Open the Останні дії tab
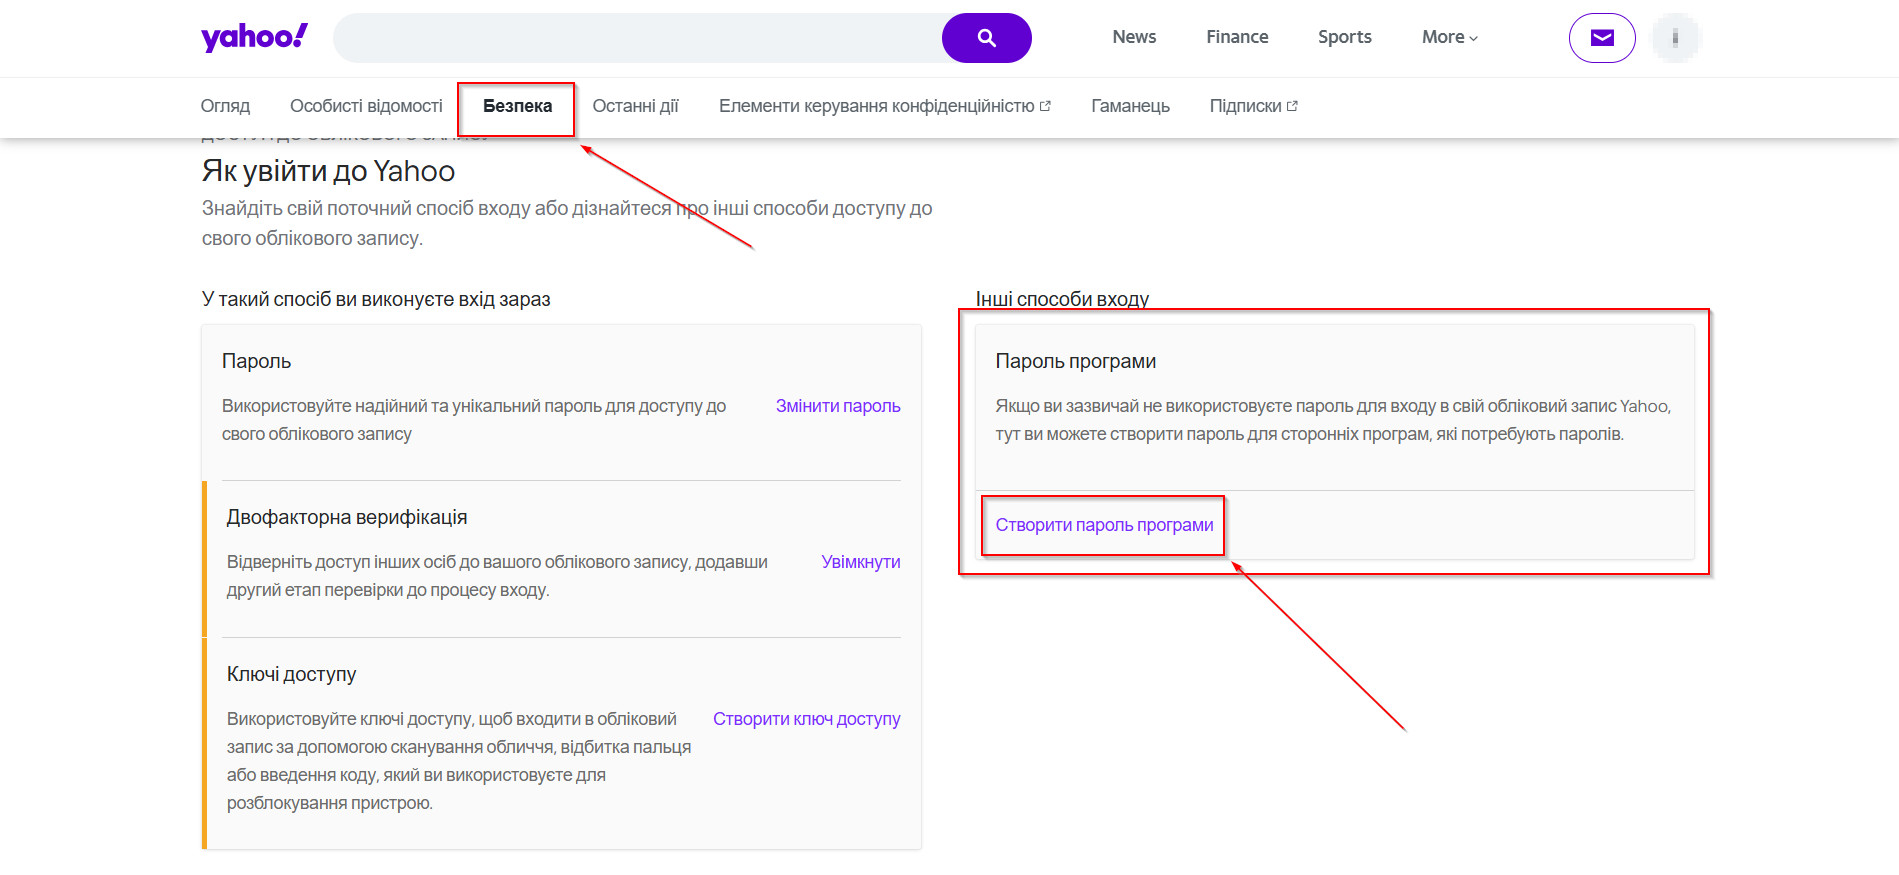Screen dimensions: 1899x875 pyautogui.click(x=635, y=106)
